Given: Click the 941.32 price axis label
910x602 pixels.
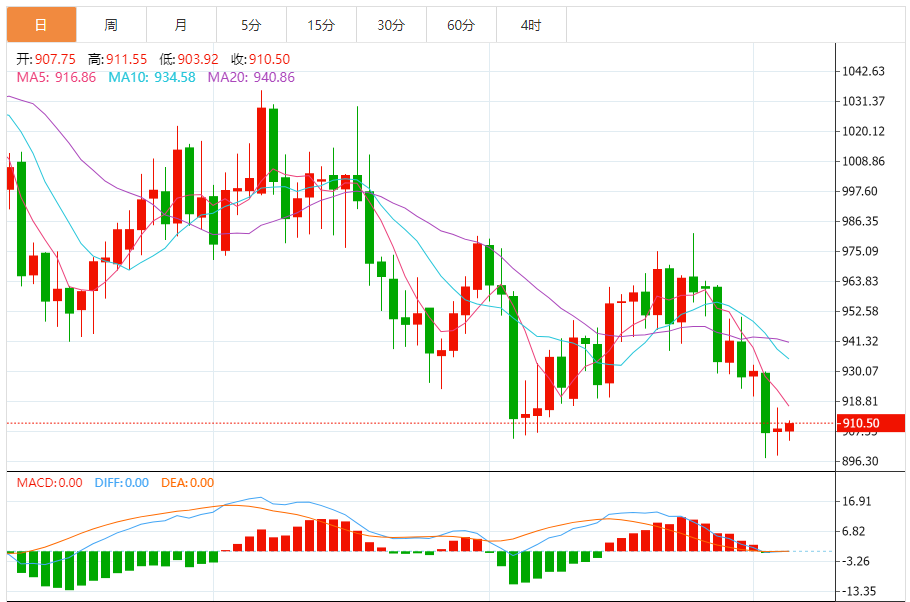Looking at the screenshot, I should (860, 341).
